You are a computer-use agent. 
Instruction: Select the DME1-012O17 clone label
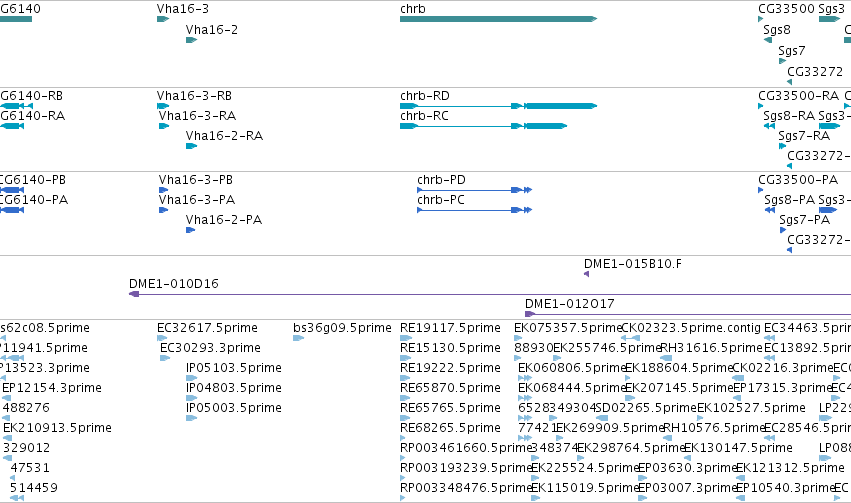pyautogui.click(x=569, y=304)
